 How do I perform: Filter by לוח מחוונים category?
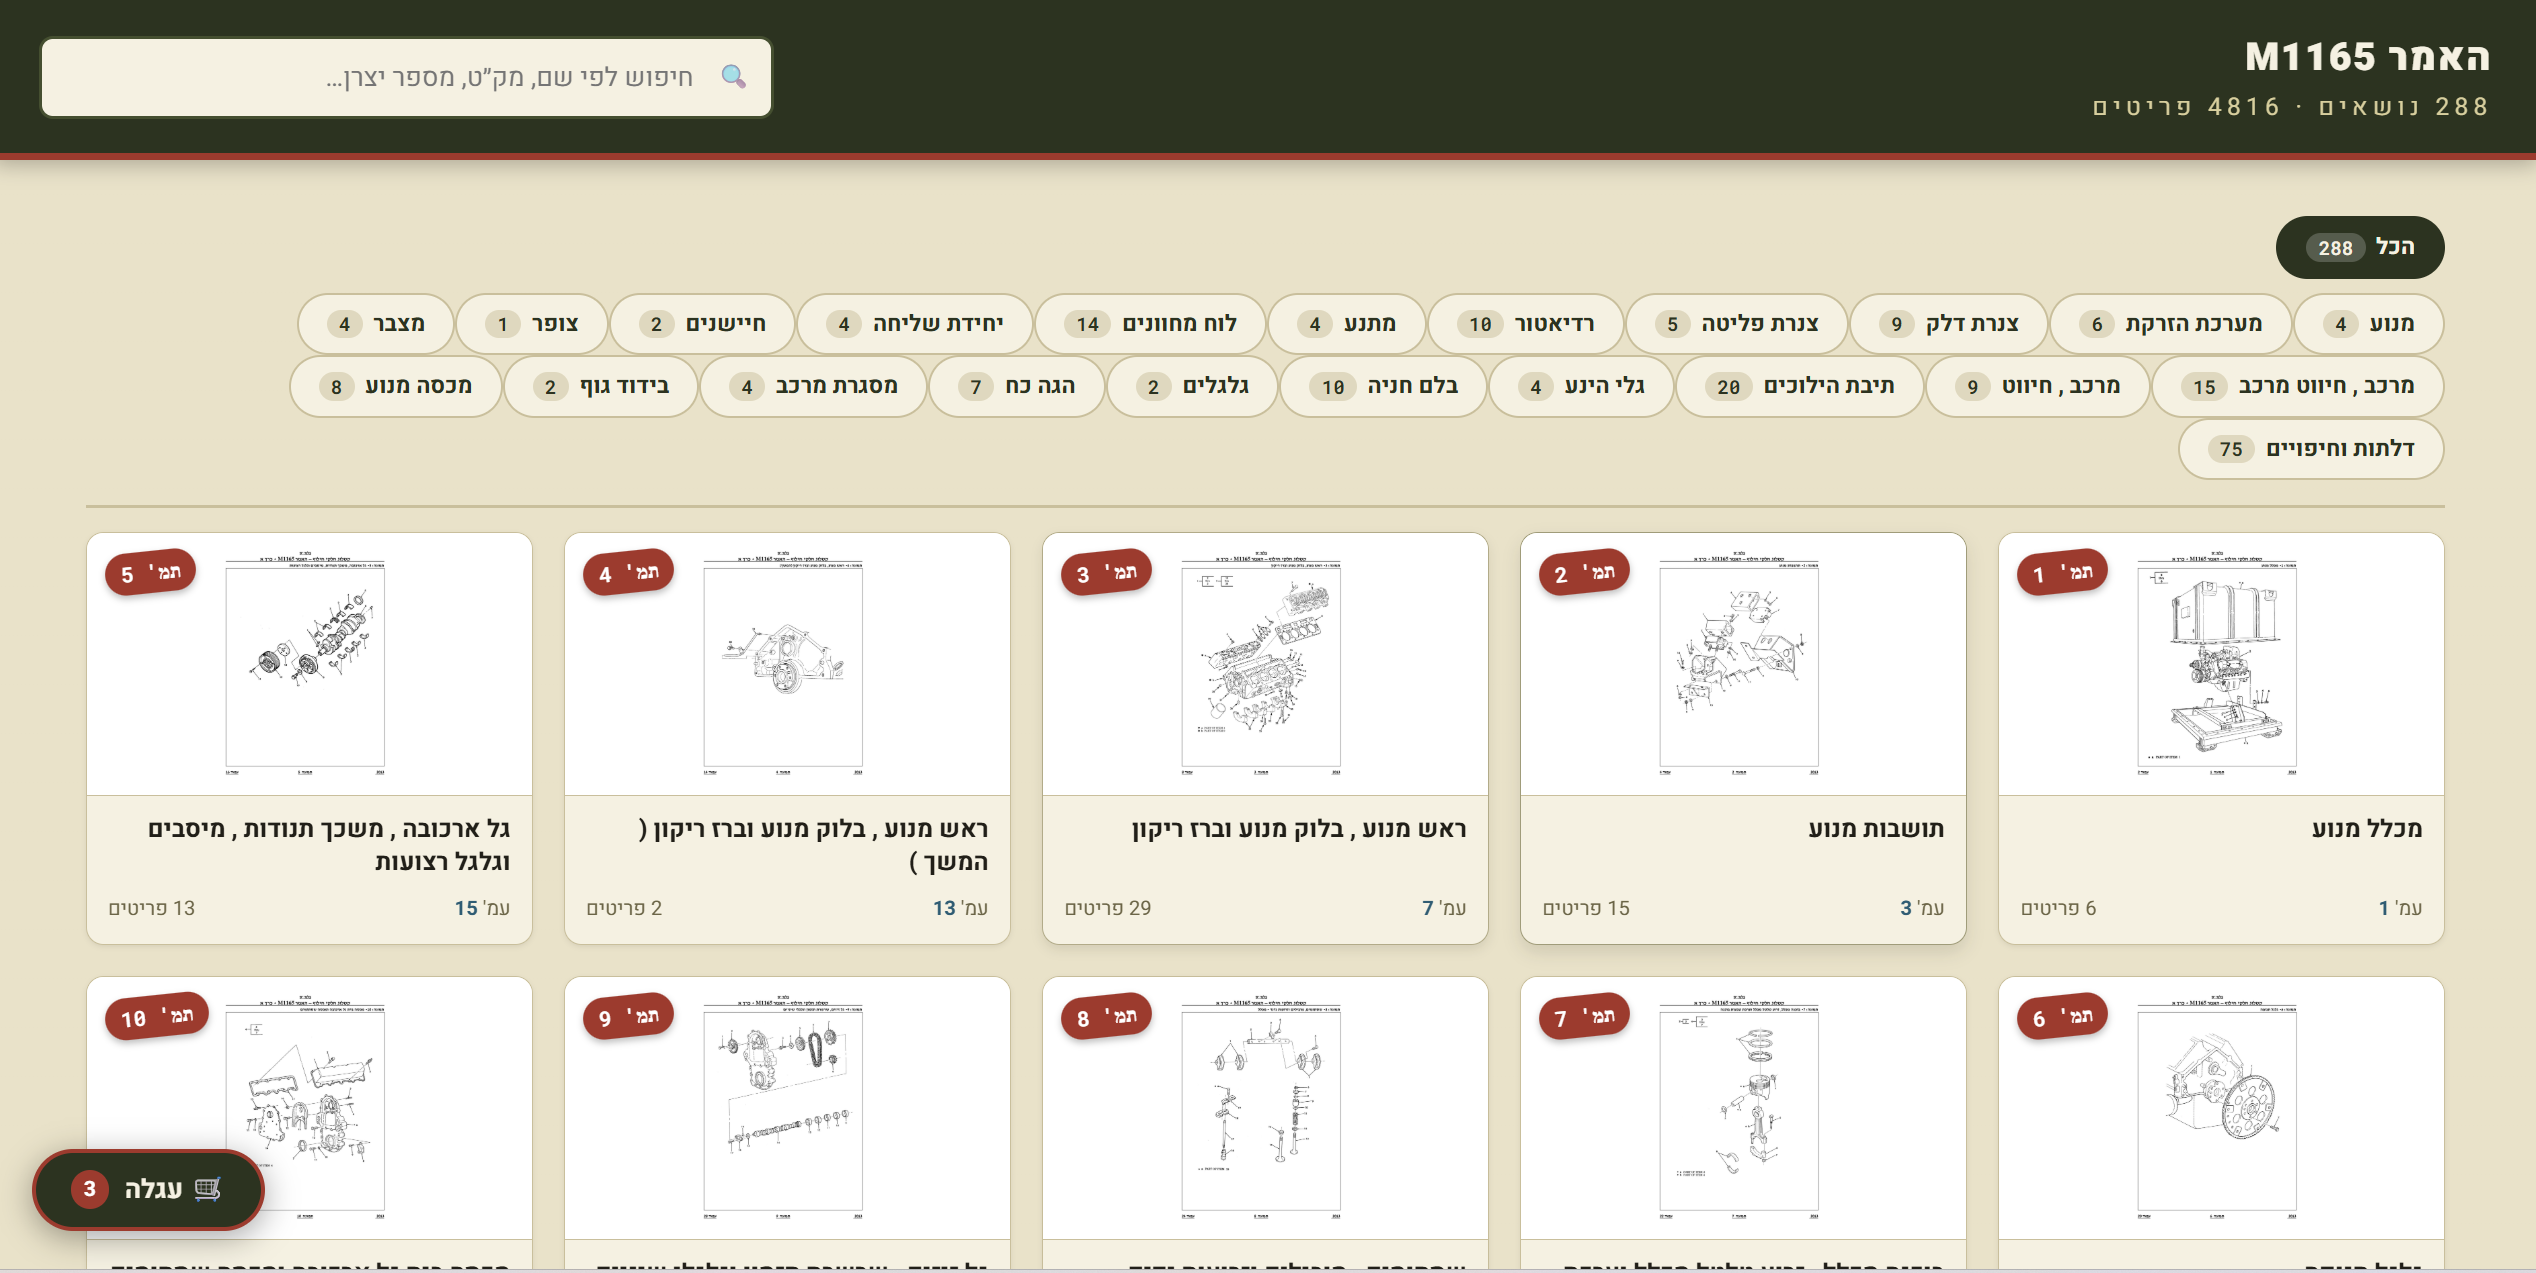(x=1150, y=324)
